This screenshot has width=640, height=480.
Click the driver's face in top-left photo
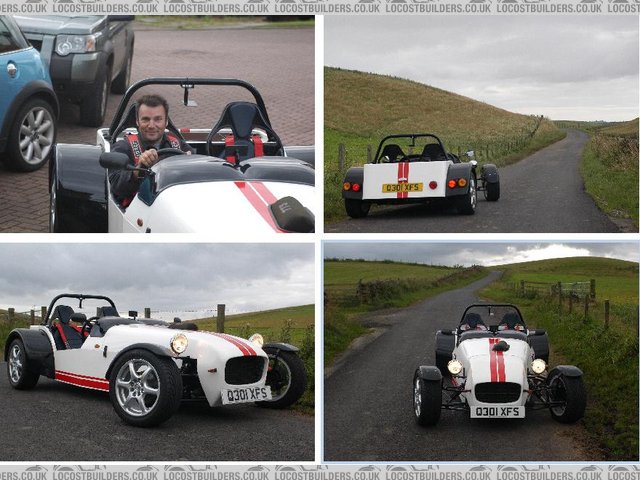[154, 118]
